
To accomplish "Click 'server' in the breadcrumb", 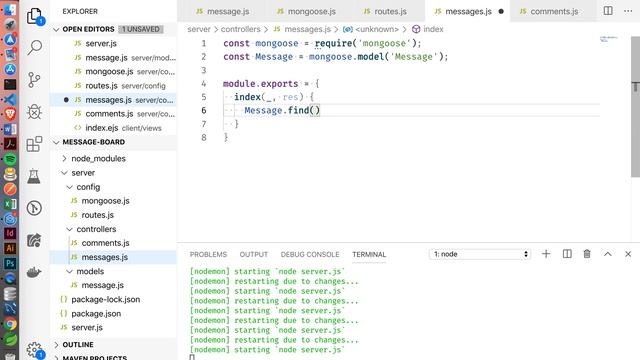I will (199, 29).
